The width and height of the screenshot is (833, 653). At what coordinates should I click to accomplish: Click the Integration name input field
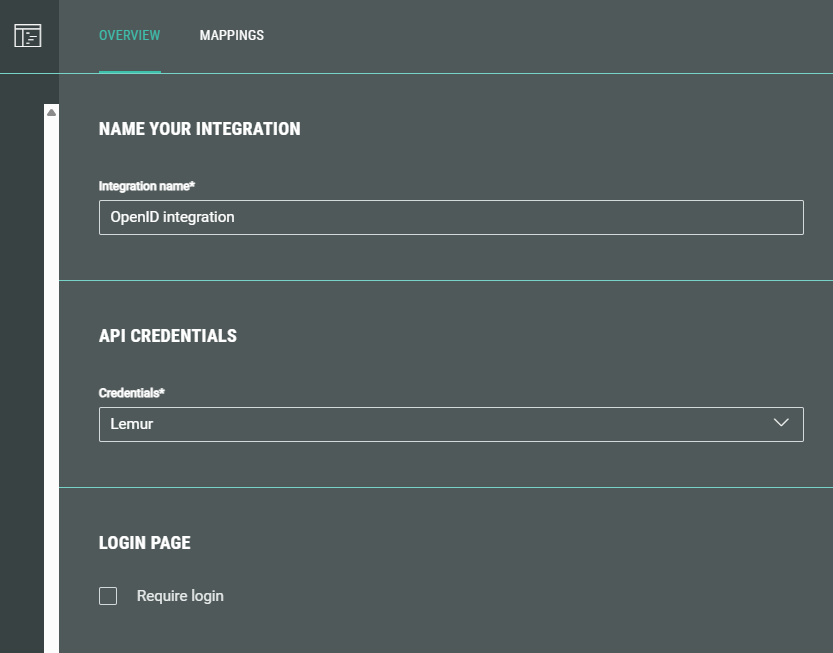(x=450, y=218)
